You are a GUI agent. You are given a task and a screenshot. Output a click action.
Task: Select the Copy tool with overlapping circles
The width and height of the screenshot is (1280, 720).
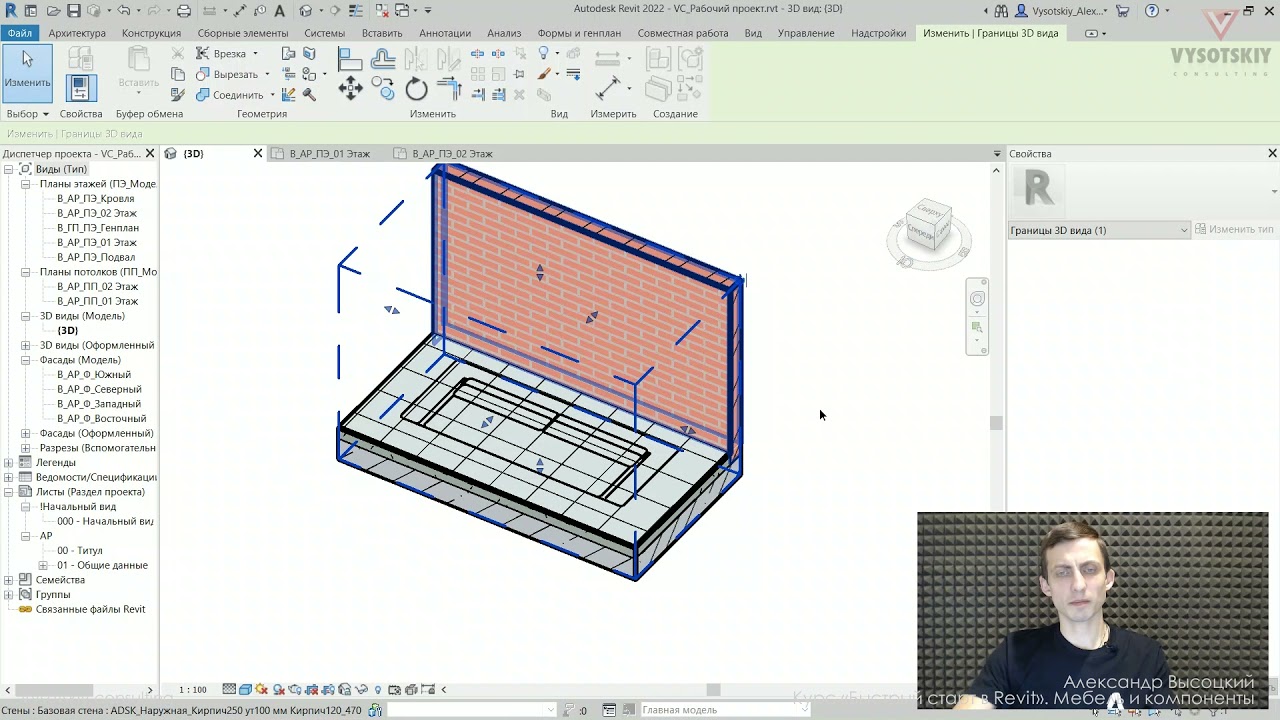click(x=383, y=89)
